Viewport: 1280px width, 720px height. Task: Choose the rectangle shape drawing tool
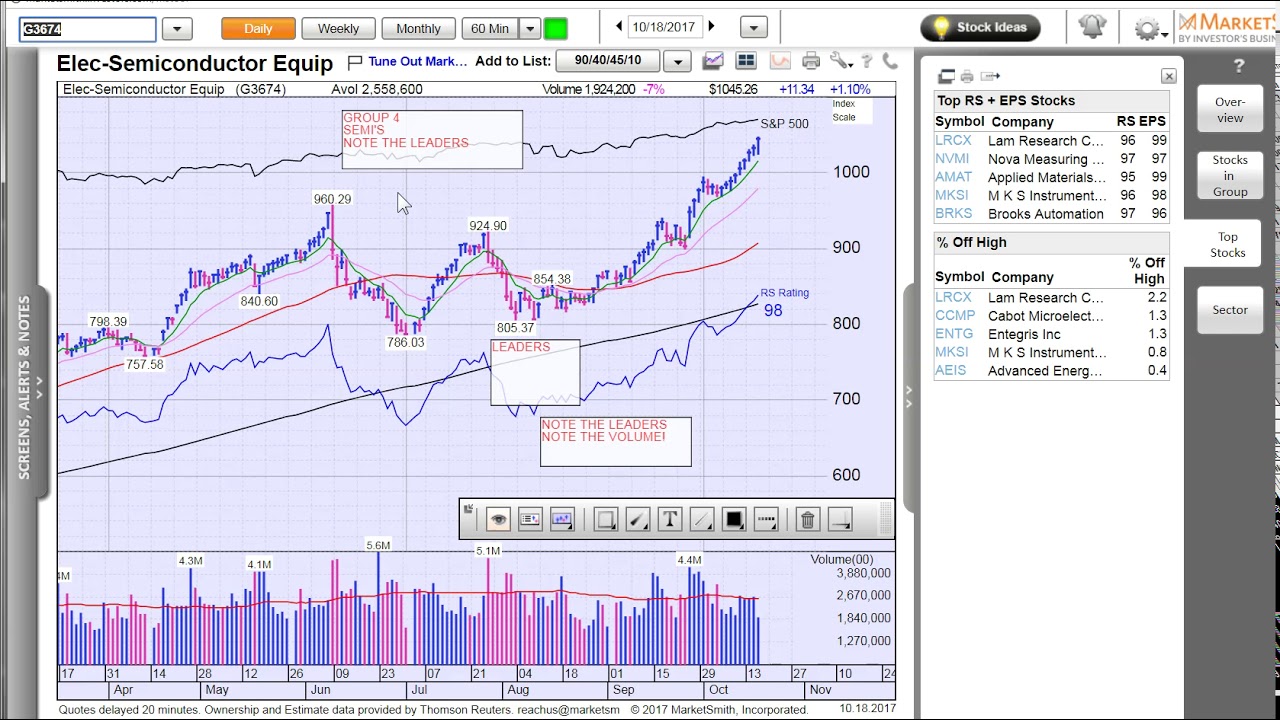point(606,519)
